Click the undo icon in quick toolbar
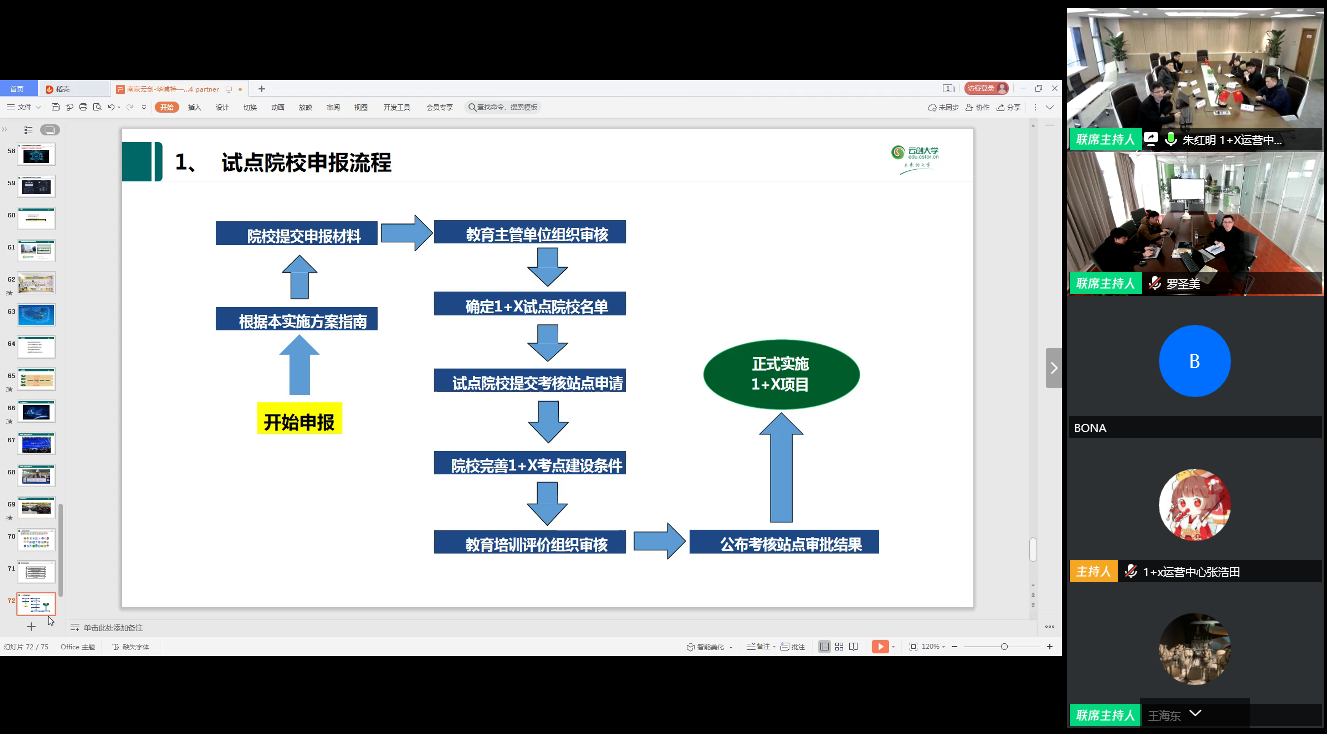1327x734 pixels. 111,107
